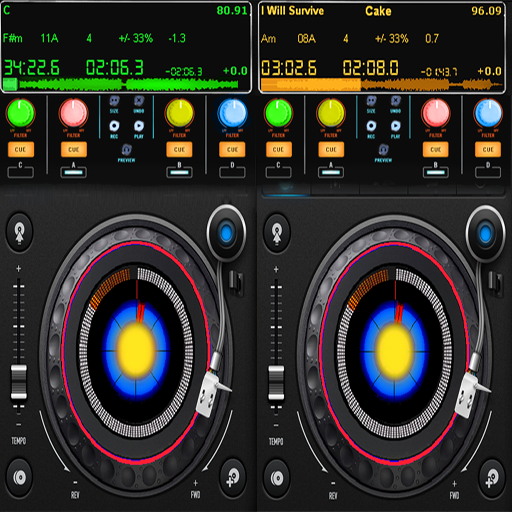
Task: Start sampler recording with left deck REC icon
Action: click(x=114, y=126)
